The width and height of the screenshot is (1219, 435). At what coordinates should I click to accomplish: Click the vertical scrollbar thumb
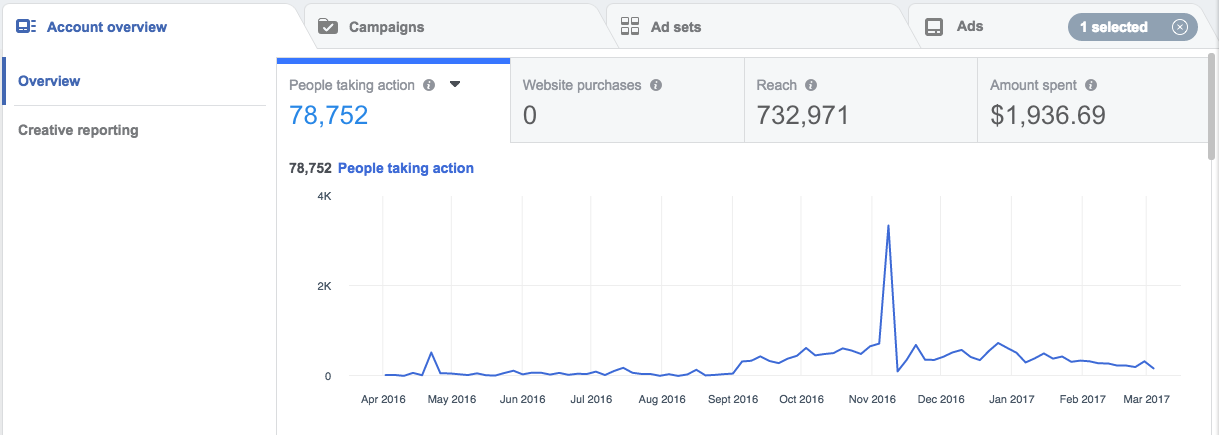(x=1213, y=107)
